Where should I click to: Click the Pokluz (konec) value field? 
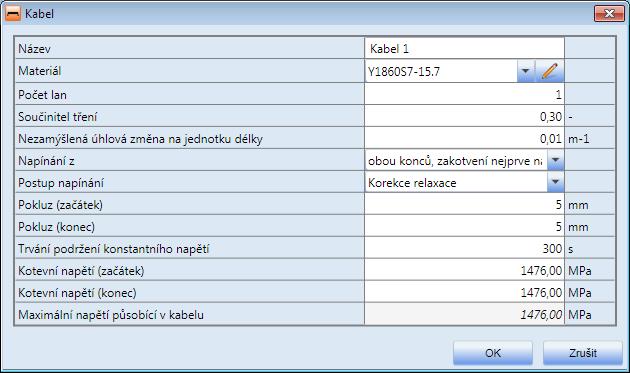coord(464,227)
